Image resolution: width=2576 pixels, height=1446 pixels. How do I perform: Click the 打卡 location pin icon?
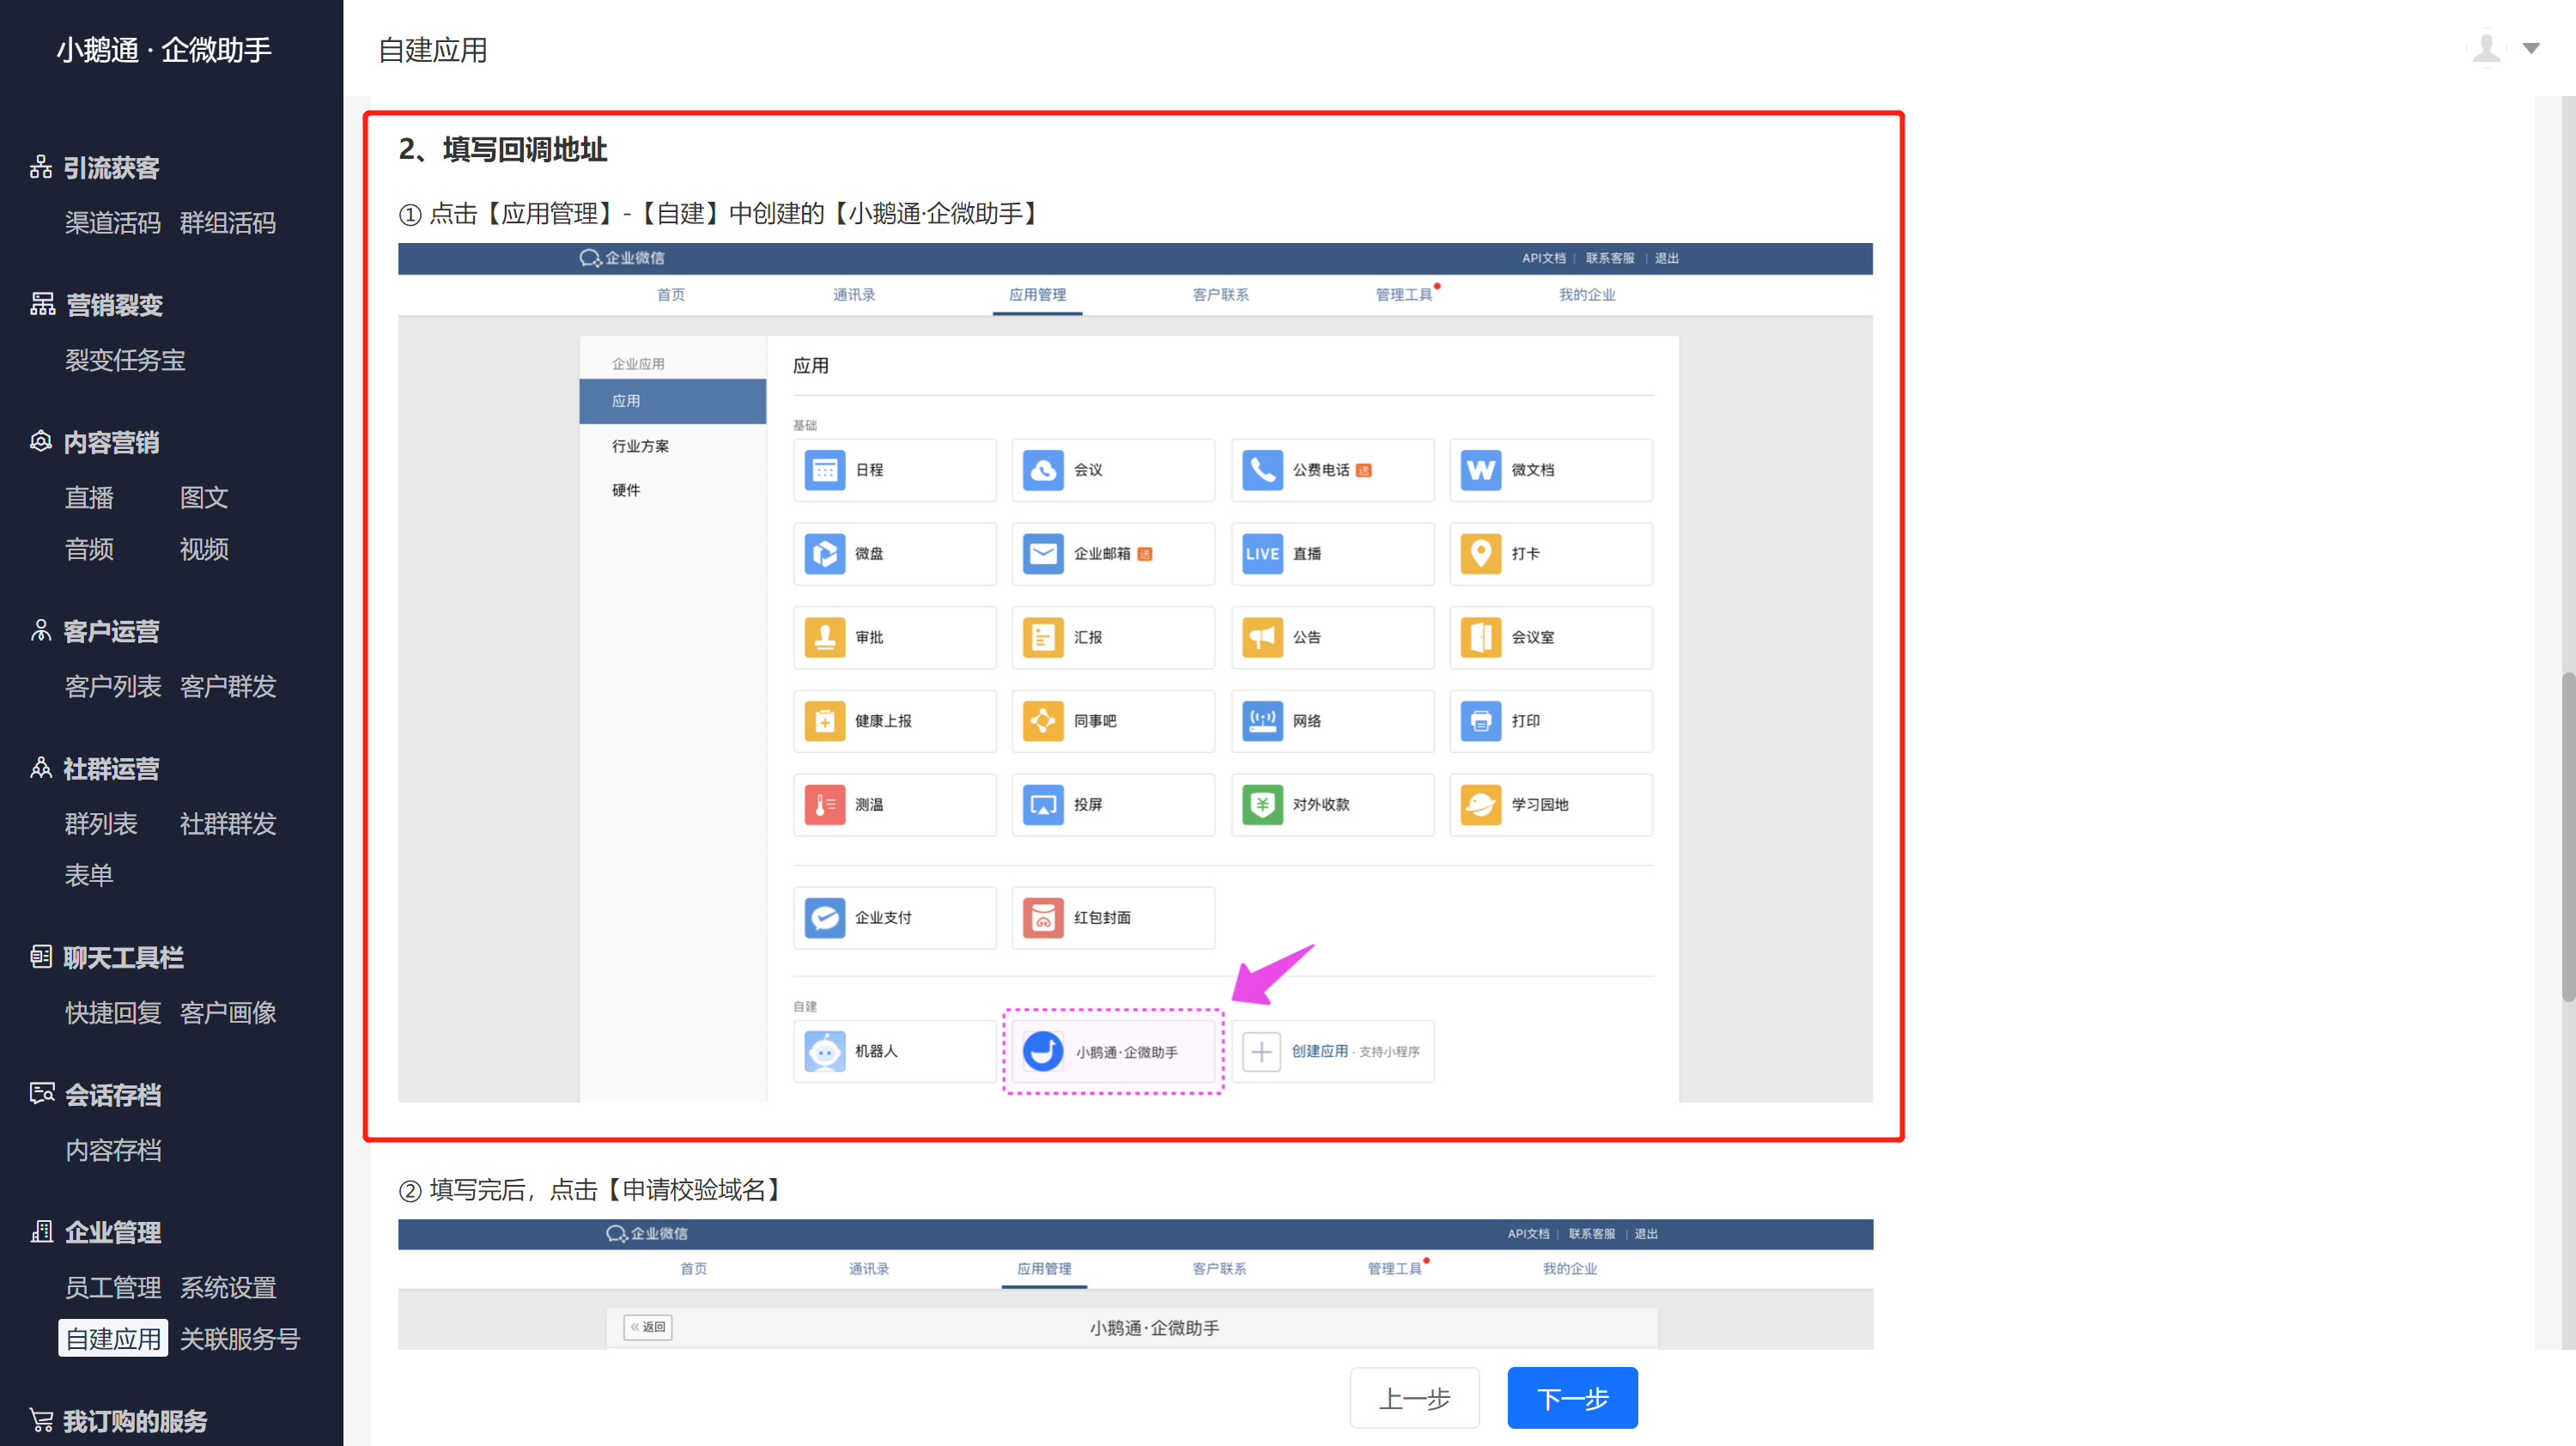click(x=1481, y=553)
